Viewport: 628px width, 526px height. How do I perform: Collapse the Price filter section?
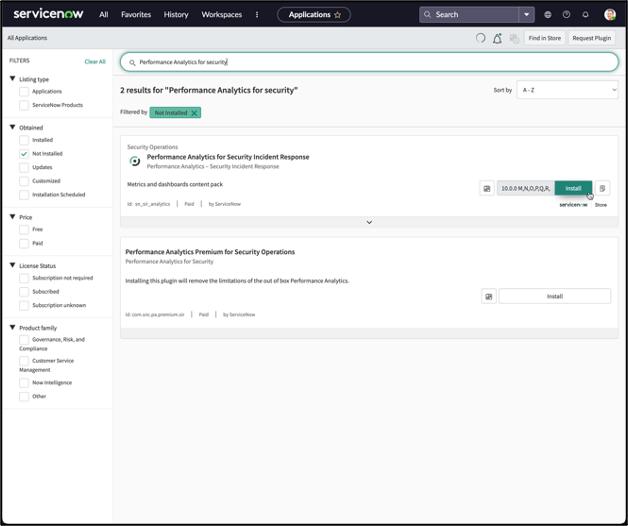(12, 217)
